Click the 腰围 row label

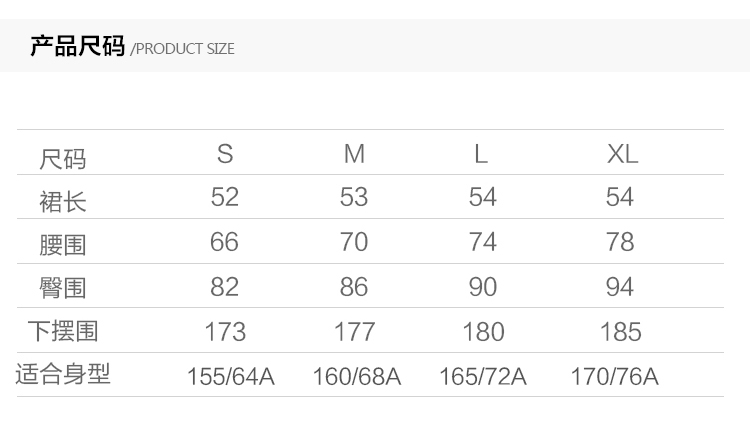pos(63,244)
